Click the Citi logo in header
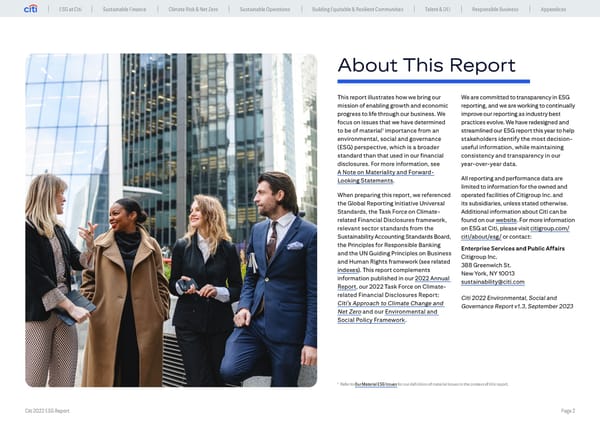The height and width of the screenshot is (425, 600). click(31, 10)
